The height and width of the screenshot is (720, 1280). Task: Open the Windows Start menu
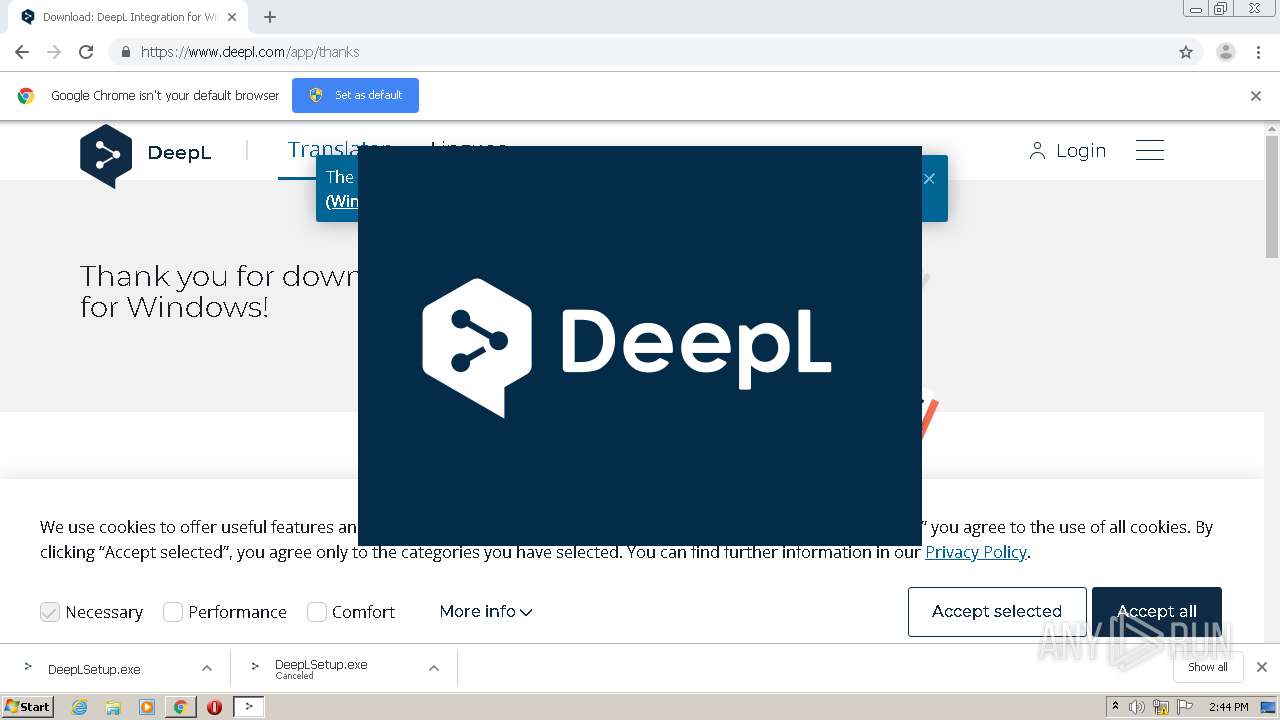pyautogui.click(x=28, y=707)
